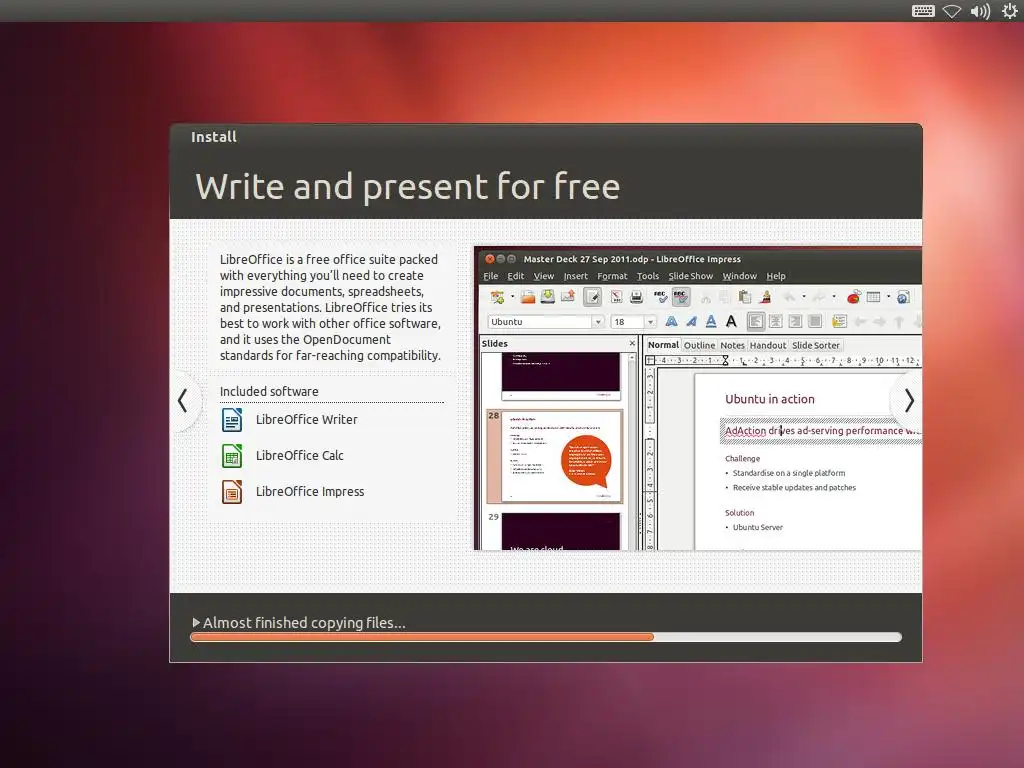Click the Spelling check icon
1024x768 pixels.
[x=660, y=297]
